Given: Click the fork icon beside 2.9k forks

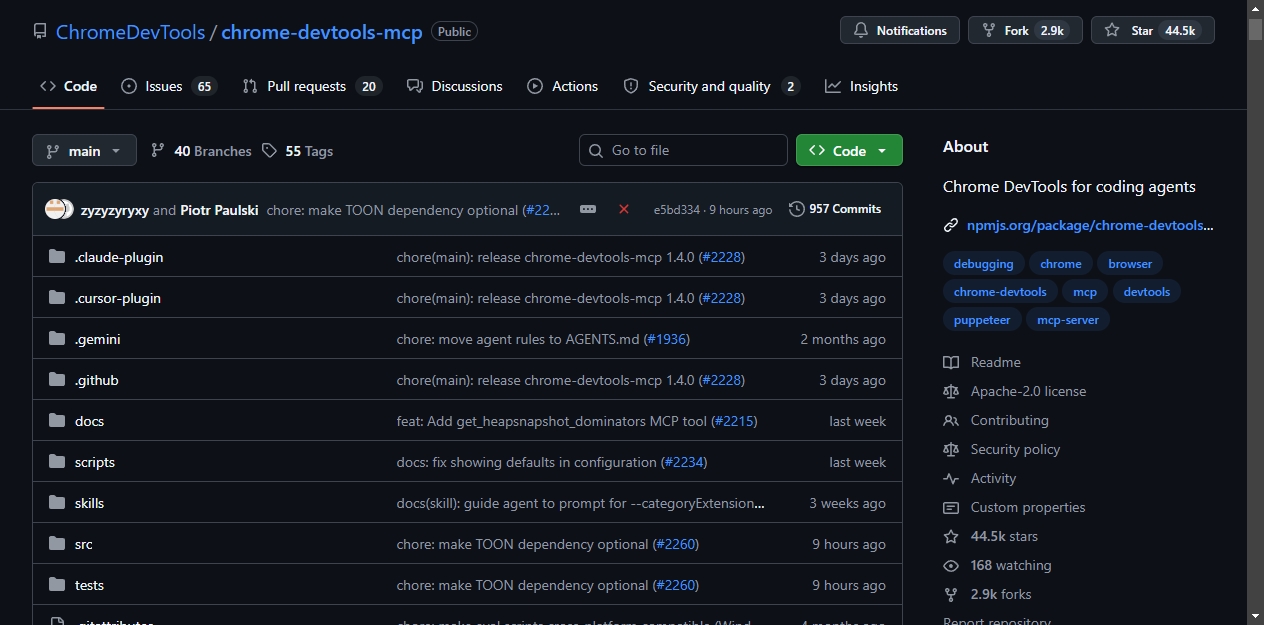Looking at the screenshot, I should click(951, 594).
